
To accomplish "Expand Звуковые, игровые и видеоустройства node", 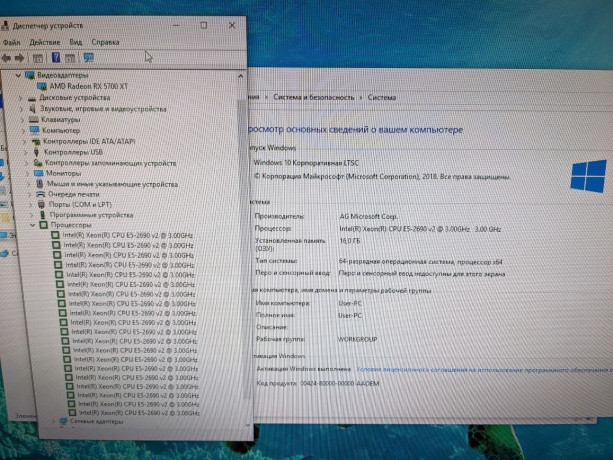I will tap(22, 109).
